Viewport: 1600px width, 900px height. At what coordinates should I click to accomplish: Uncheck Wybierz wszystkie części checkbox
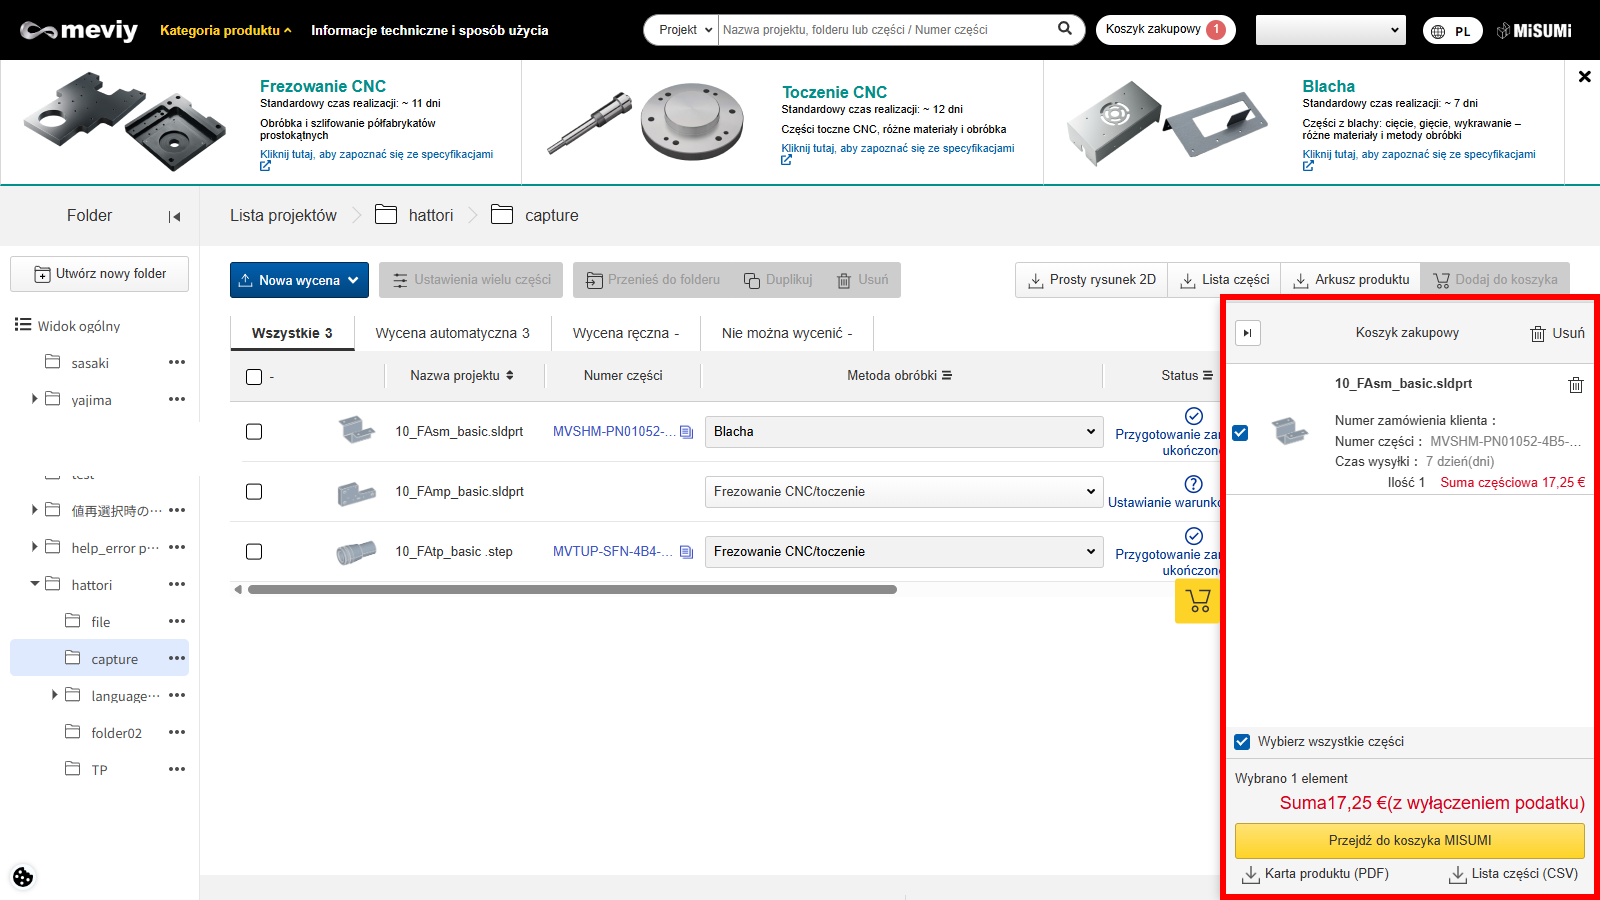[x=1242, y=742]
